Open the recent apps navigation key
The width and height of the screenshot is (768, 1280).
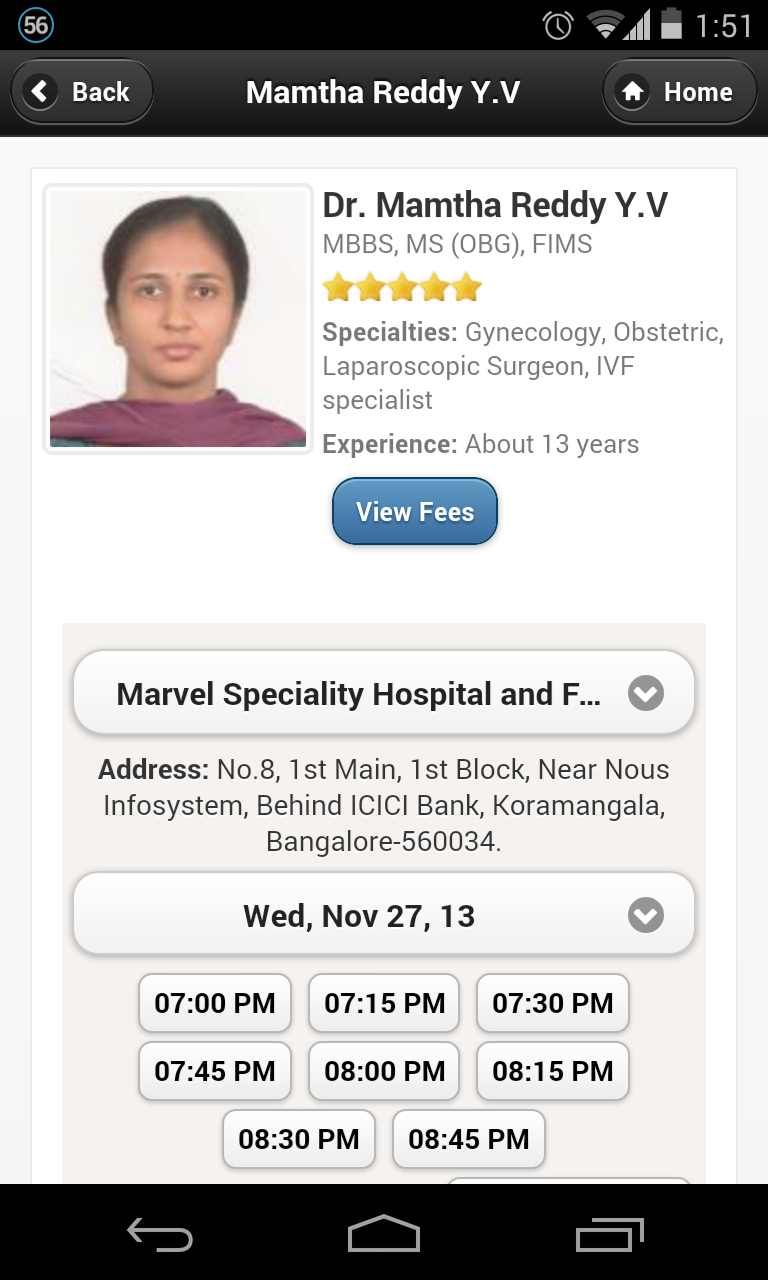pos(609,1234)
